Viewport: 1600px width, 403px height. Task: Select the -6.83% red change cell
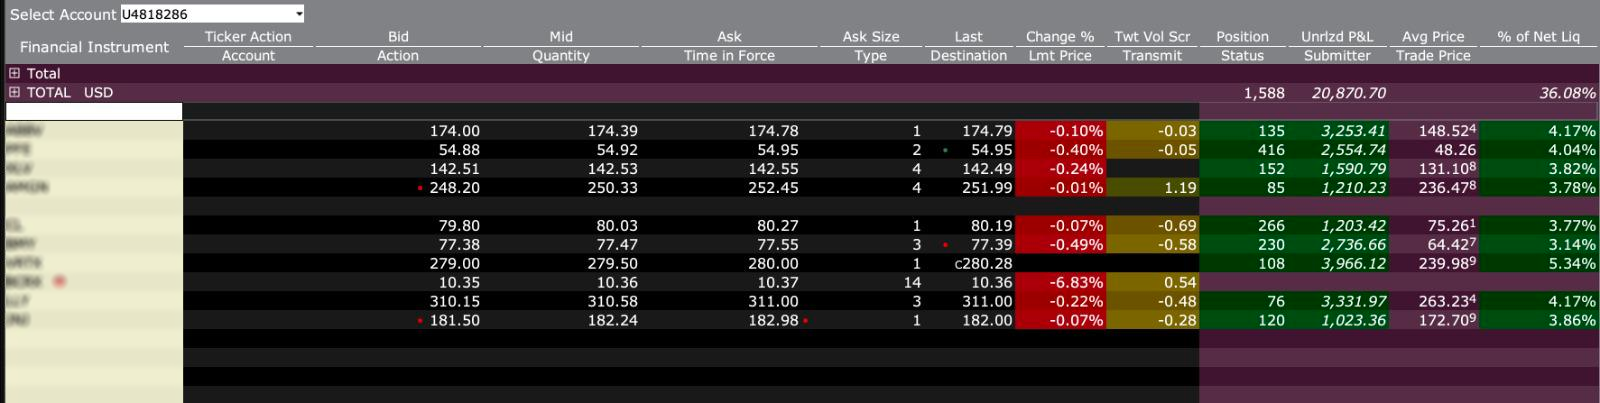pos(1060,283)
